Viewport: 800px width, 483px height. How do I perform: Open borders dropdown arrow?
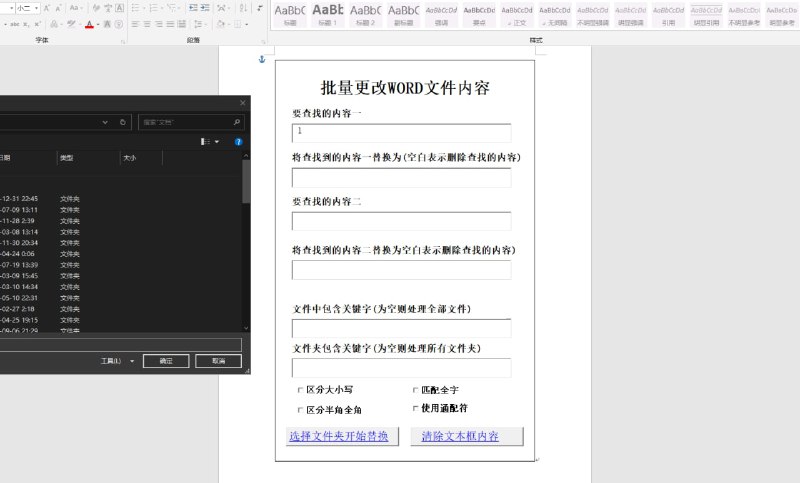(247, 24)
